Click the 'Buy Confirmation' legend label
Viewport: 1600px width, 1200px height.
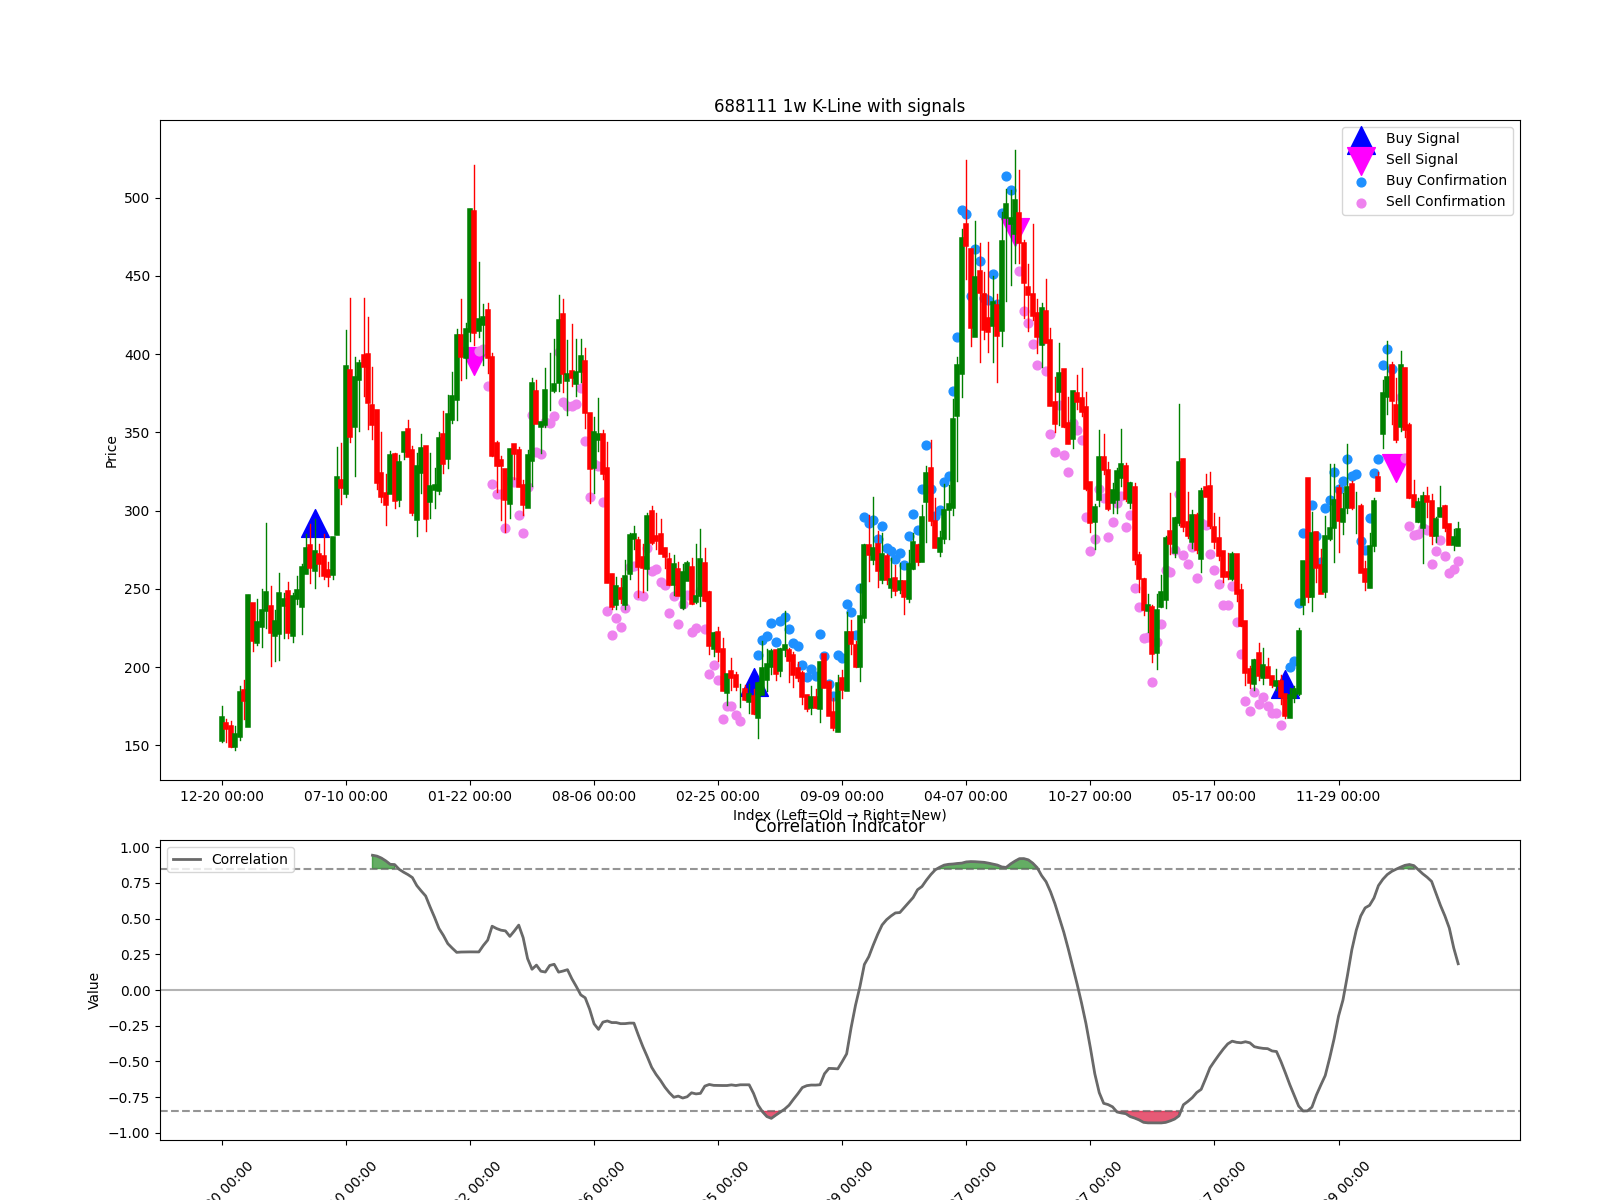click(x=1446, y=181)
